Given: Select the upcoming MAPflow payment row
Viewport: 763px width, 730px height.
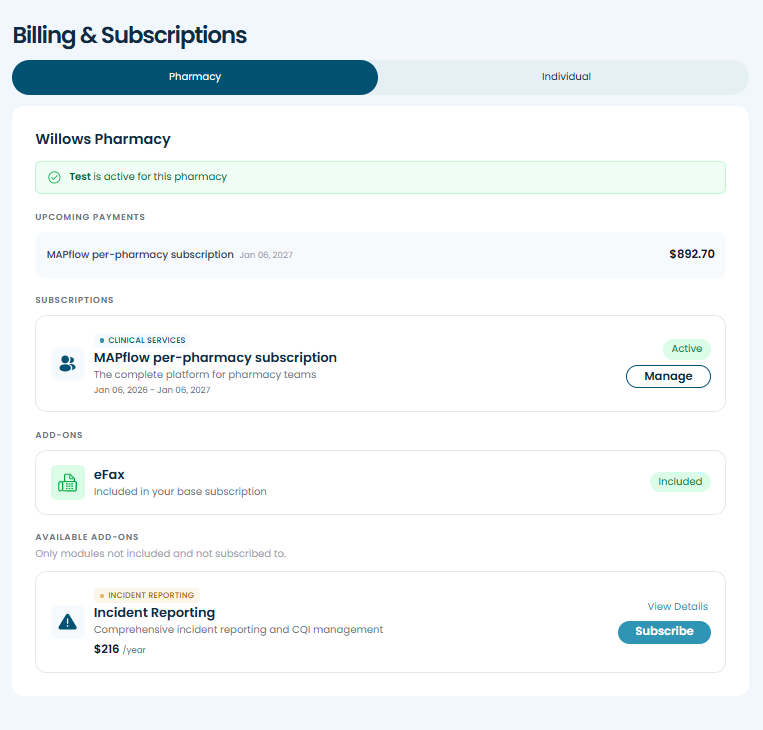Looking at the screenshot, I should point(380,255).
